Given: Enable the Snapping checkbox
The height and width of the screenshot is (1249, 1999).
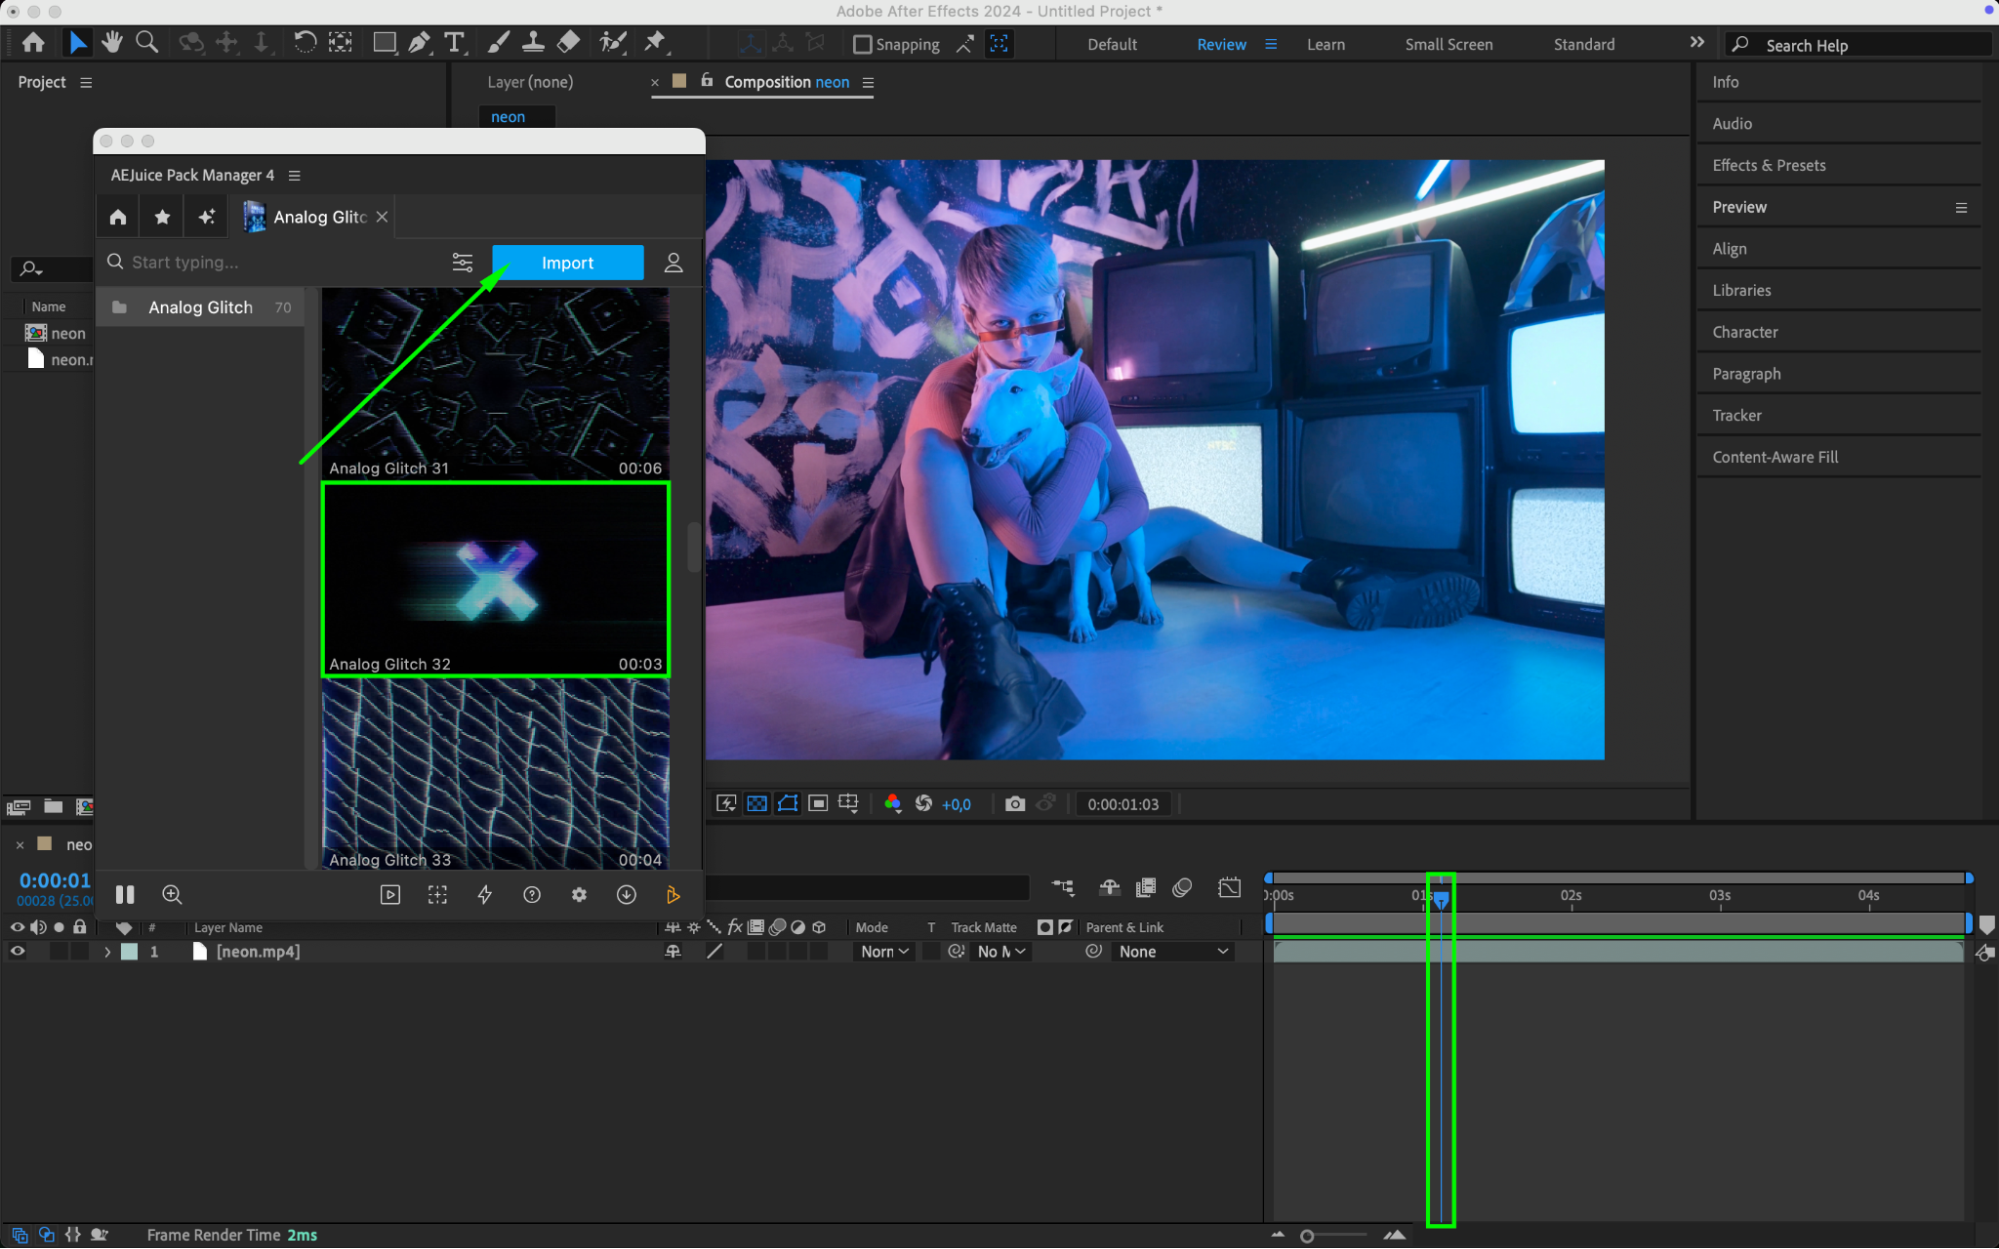Looking at the screenshot, I should pos(862,44).
